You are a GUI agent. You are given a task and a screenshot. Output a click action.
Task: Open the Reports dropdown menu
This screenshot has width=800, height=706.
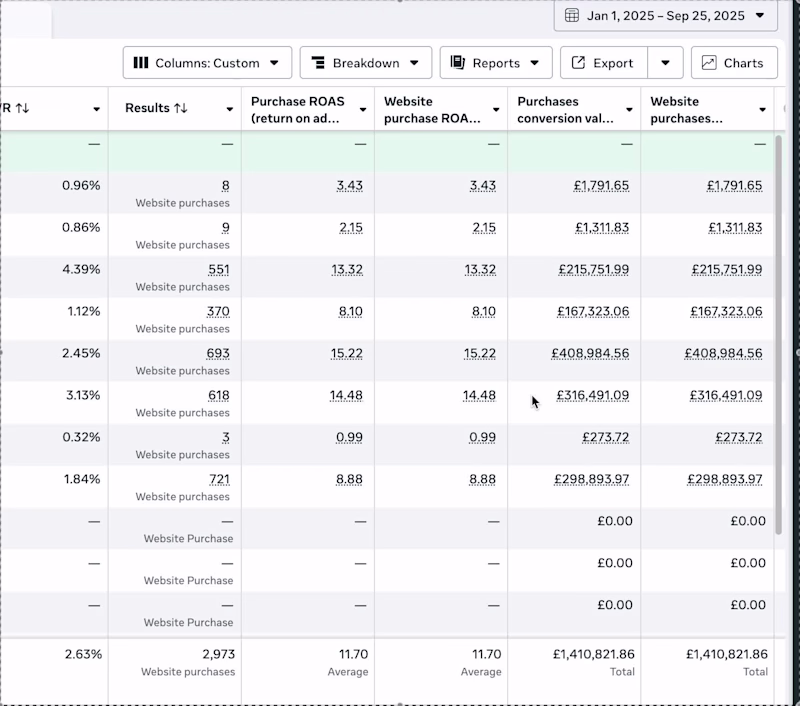496,63
